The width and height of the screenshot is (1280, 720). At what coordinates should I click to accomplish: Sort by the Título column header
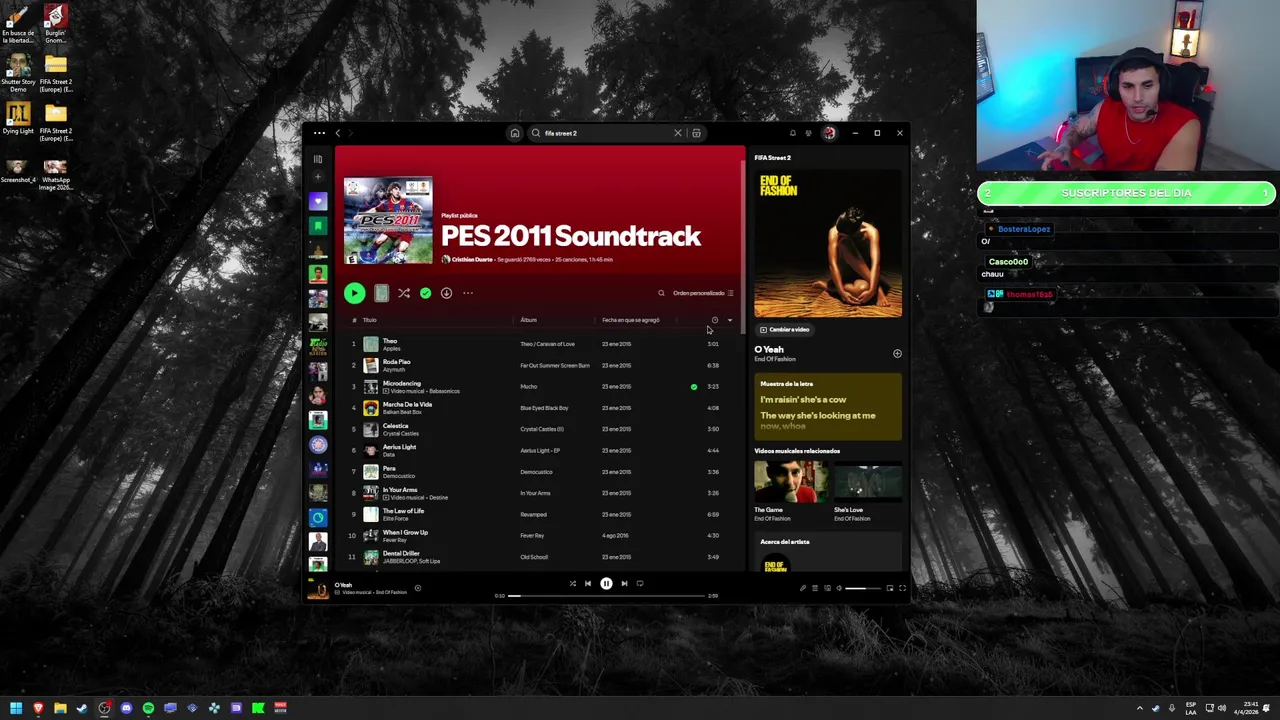[370, 320]
